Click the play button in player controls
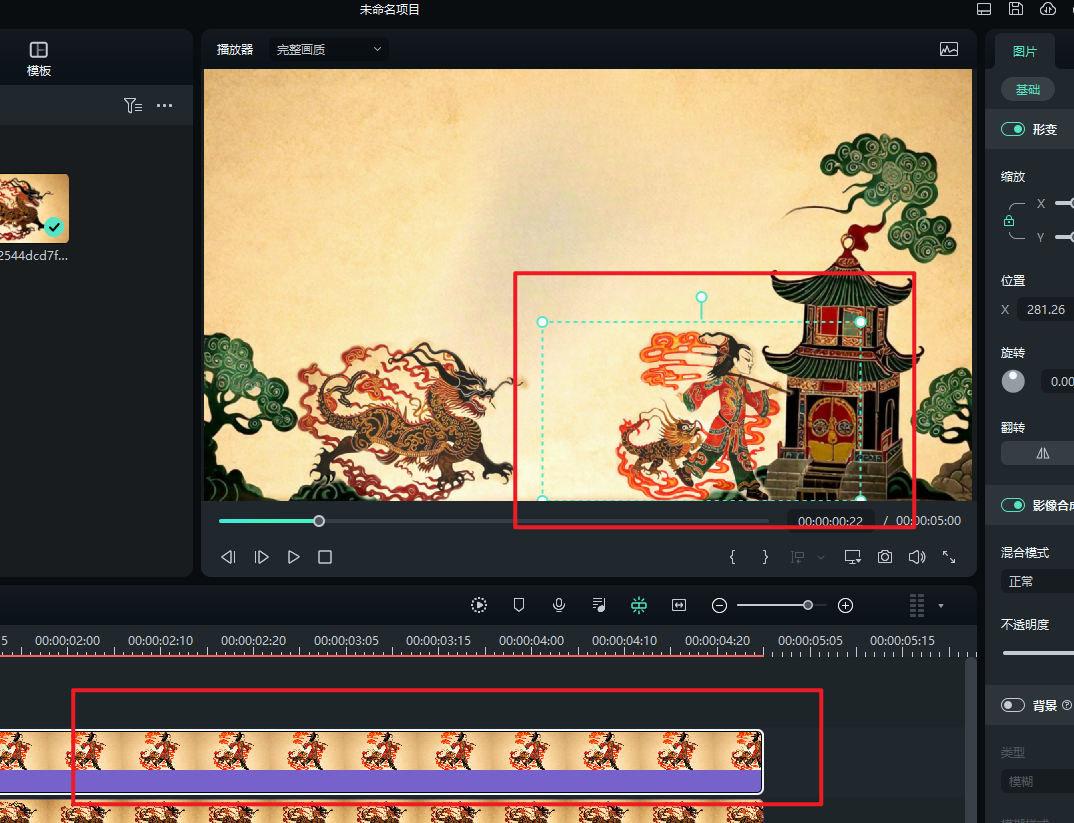1074x823 pixels. [293, 557]
